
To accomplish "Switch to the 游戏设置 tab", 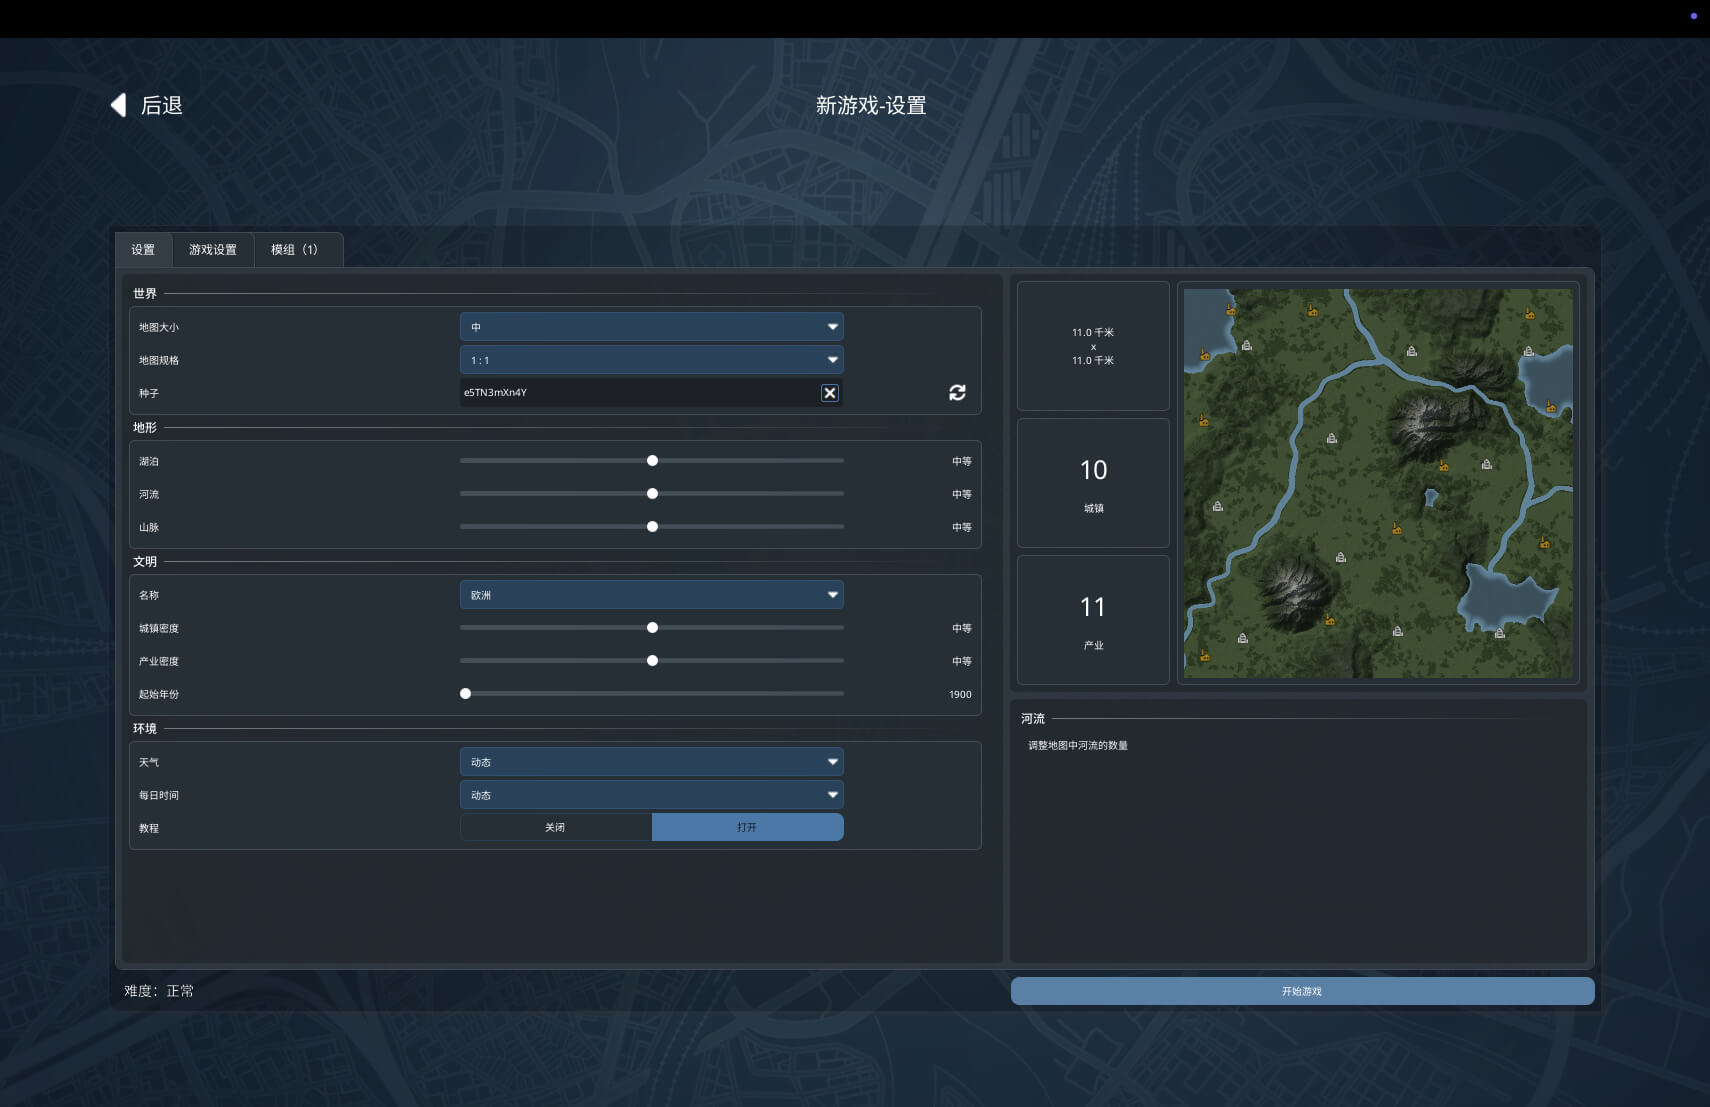I will point(213,250).
